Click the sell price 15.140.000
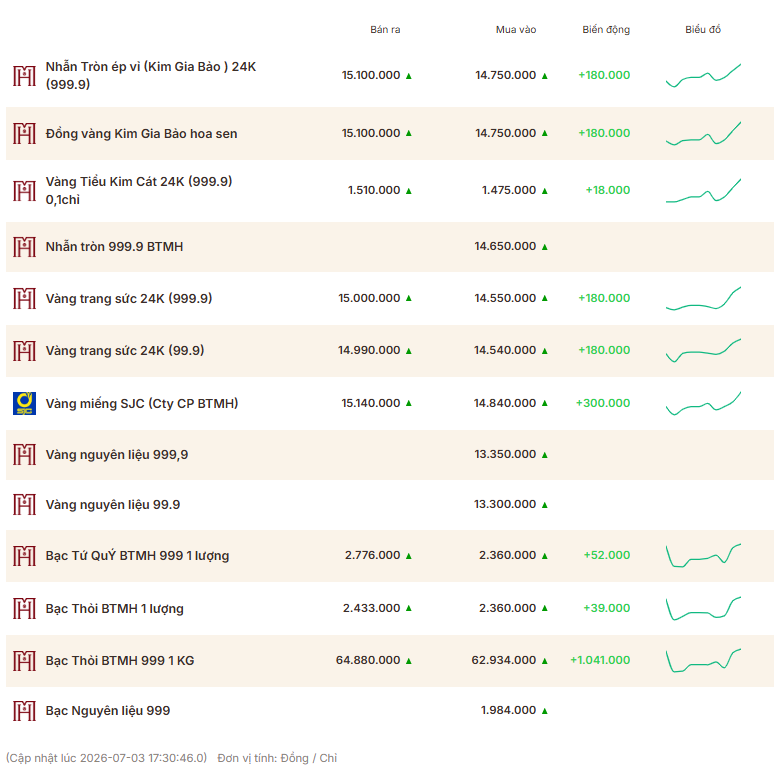The width and height of the screenshot is (778, 775). click(371, 403)
